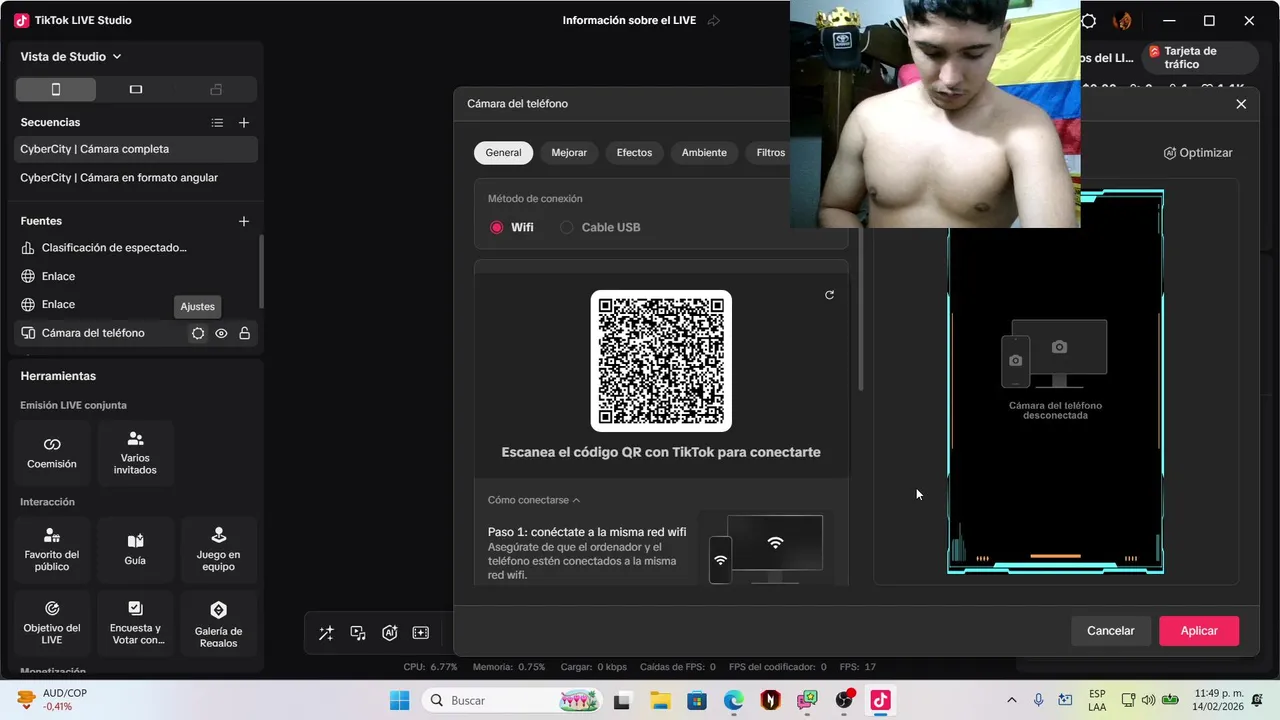Screen dimensions: 1280x720
Task: Open the Windows Start menu
Action: tap(399, 700)
